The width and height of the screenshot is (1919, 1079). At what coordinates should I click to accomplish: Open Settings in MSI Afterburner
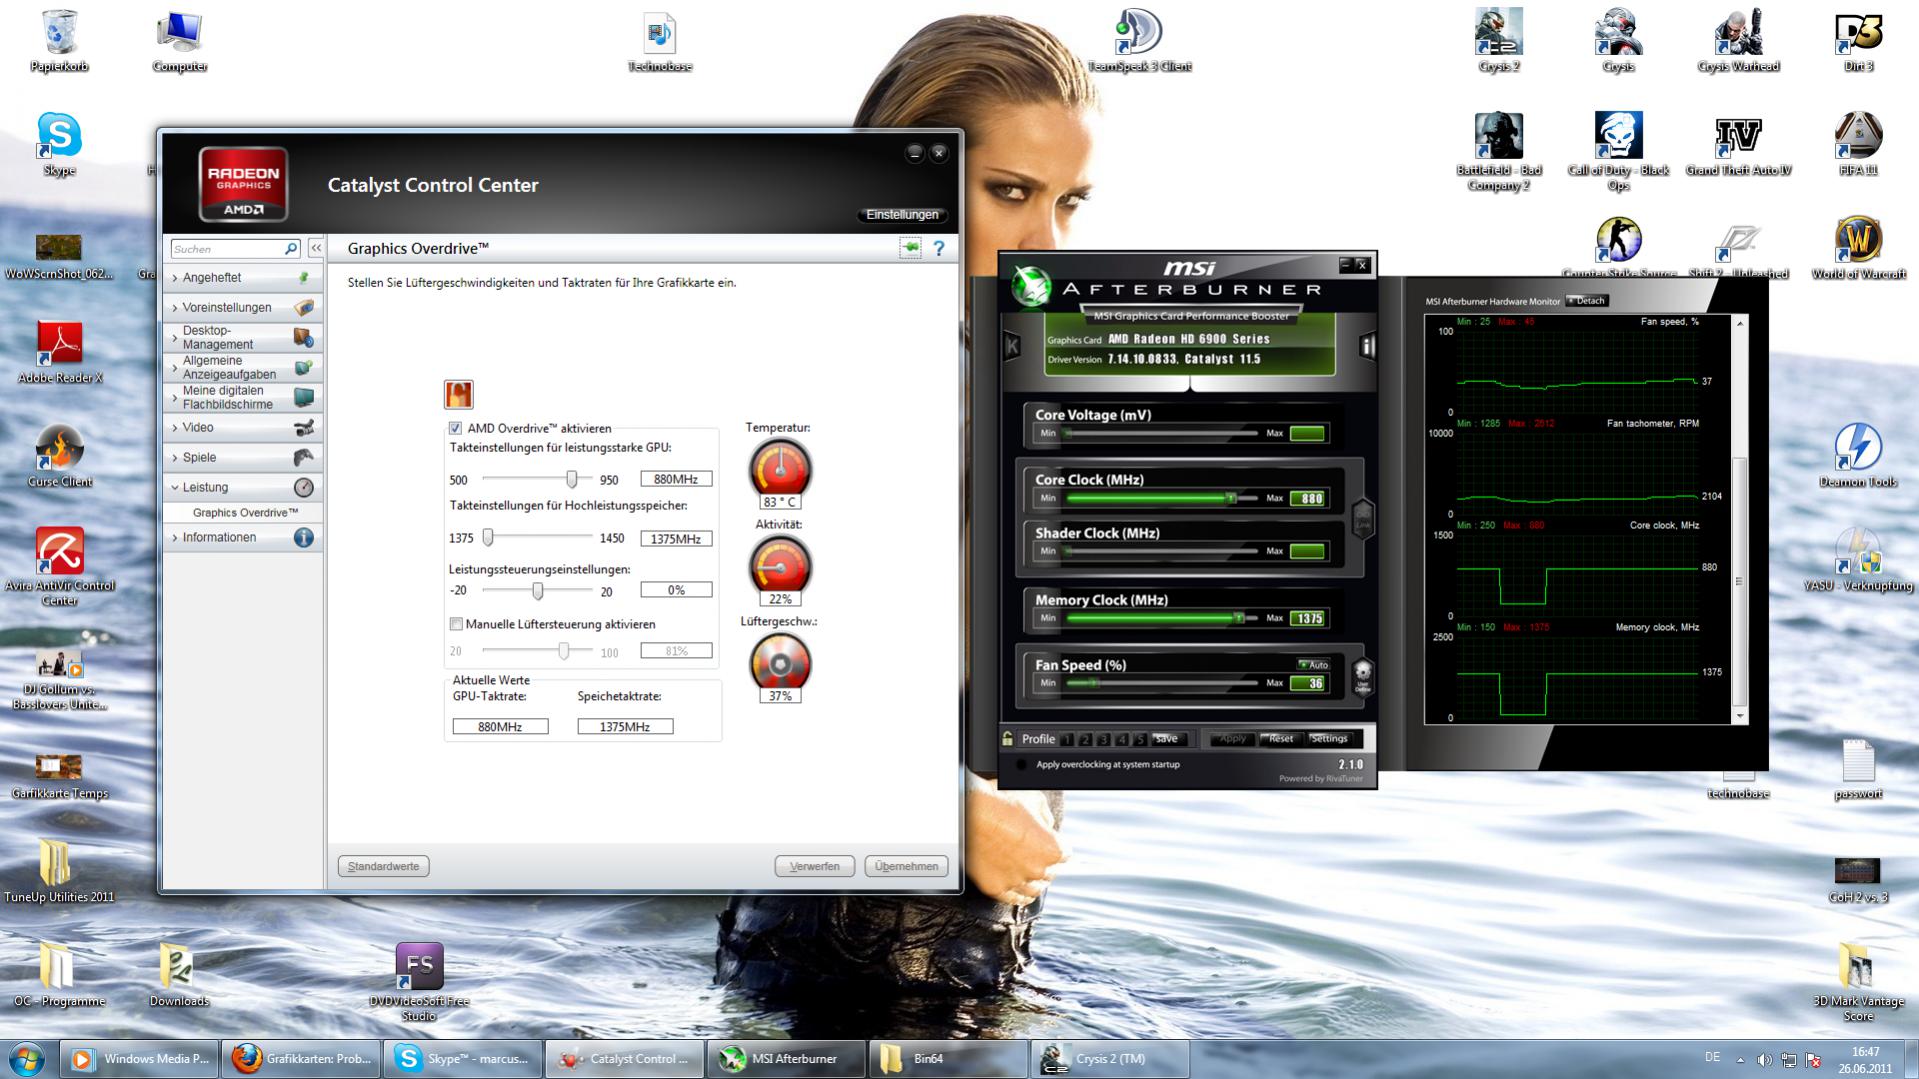[x=1329, y=739]
